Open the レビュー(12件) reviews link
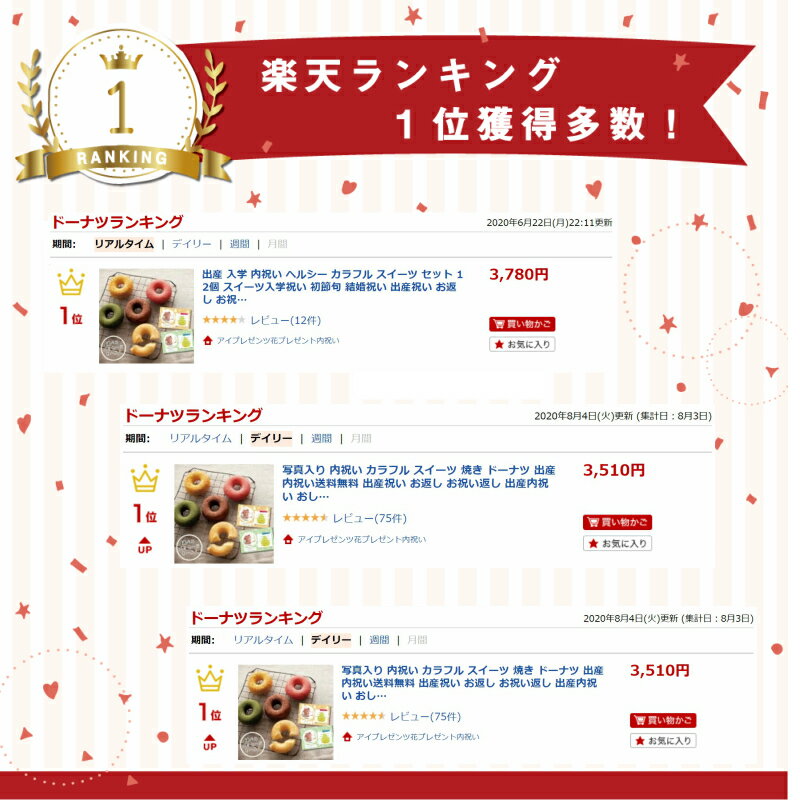The height and width of the screenshot is (800, 800). click(286, 320)
